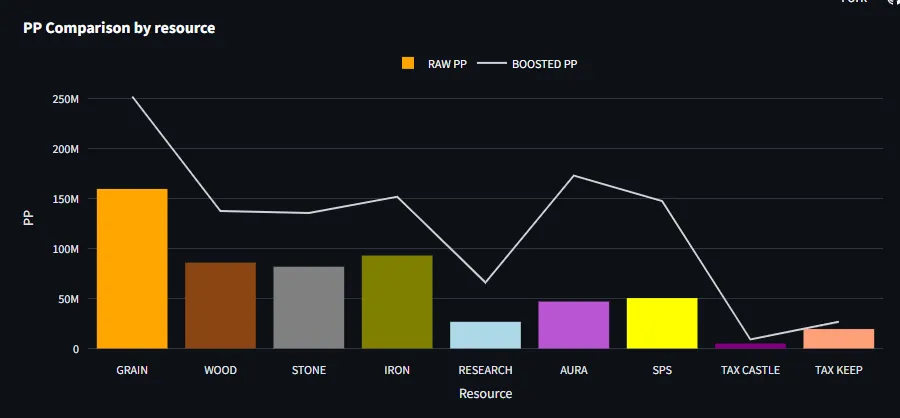The height and width of the screenshot is (418, 900).
Task: Select the salmon TAX KEEP bar
Action: (839, 339)
